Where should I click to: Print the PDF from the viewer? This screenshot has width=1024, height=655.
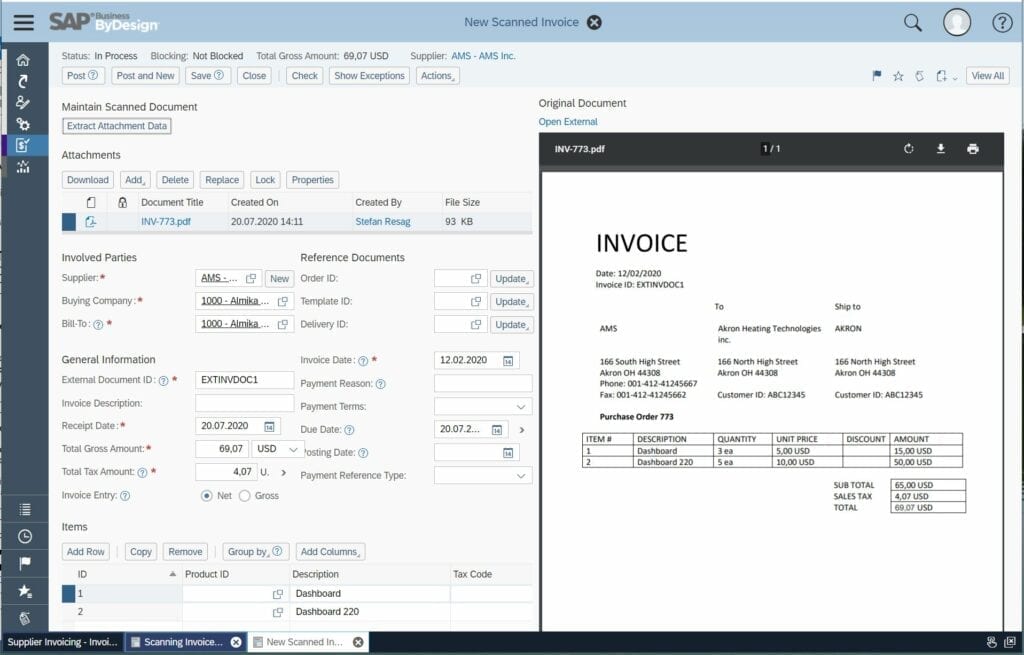pyautogui.click(x=972, y=149)
